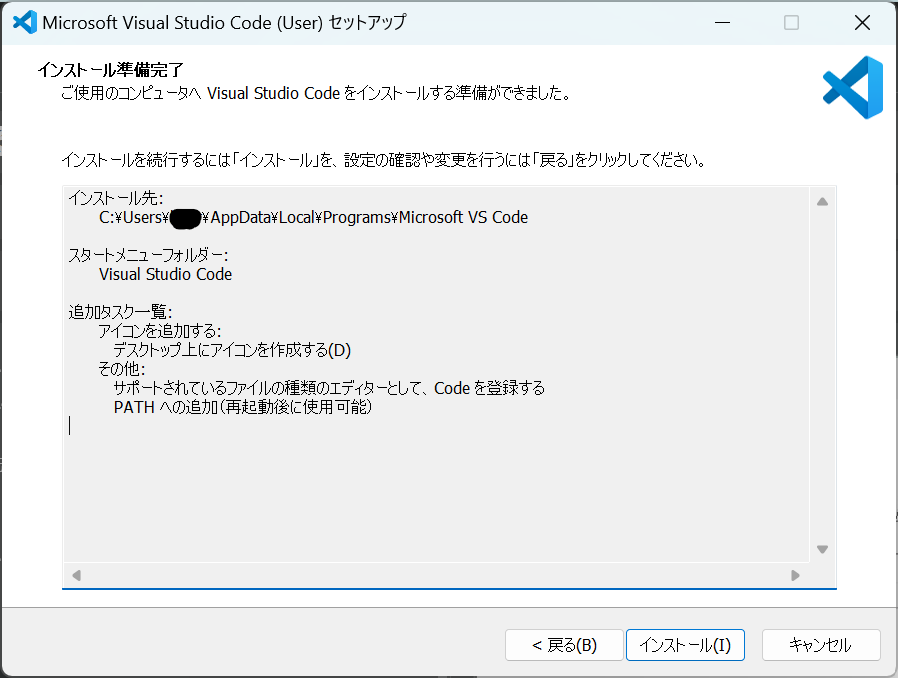Image resolution: width=898 pixels, height=678 pixels.
Task: Click the install path line ending Microsoft VS Code
Action: [x=313, y=218]
